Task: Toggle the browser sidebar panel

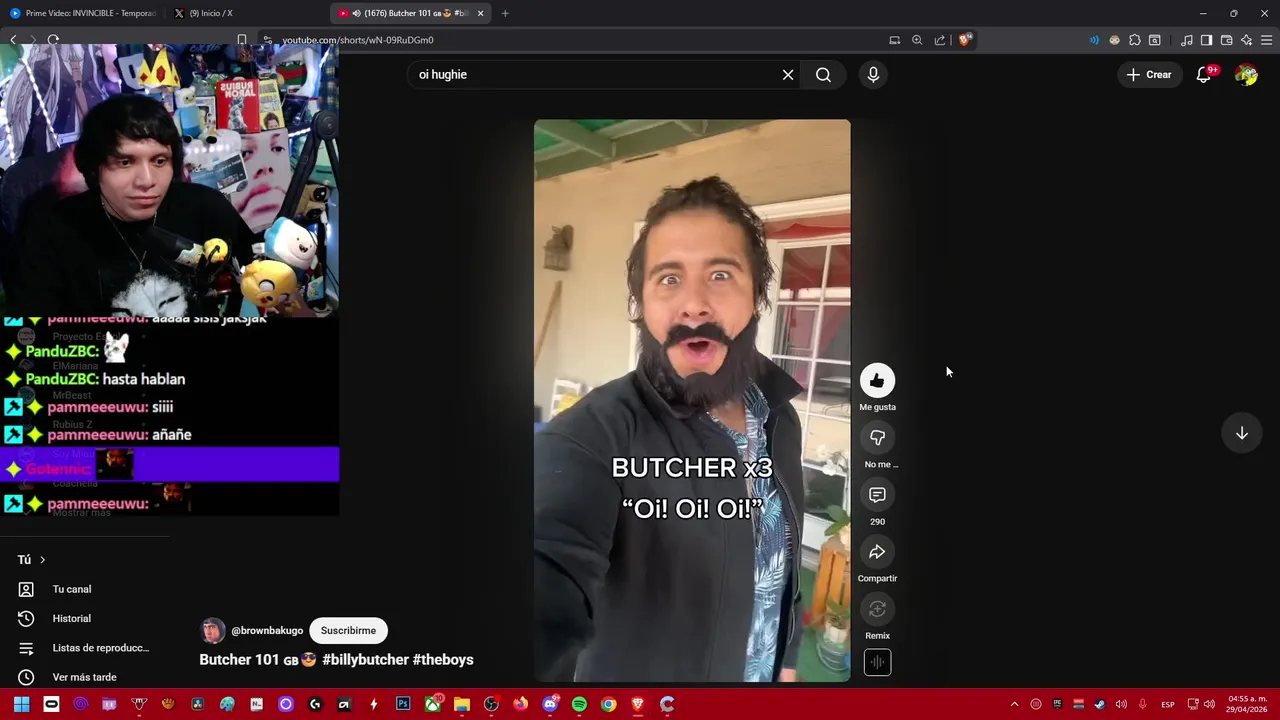Action: (1206, 40)
